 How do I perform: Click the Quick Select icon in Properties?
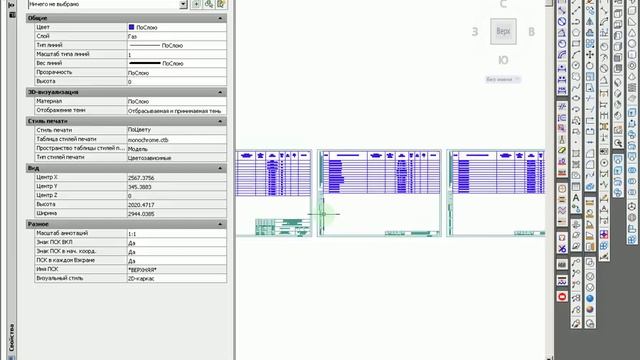tap(221, 4)
